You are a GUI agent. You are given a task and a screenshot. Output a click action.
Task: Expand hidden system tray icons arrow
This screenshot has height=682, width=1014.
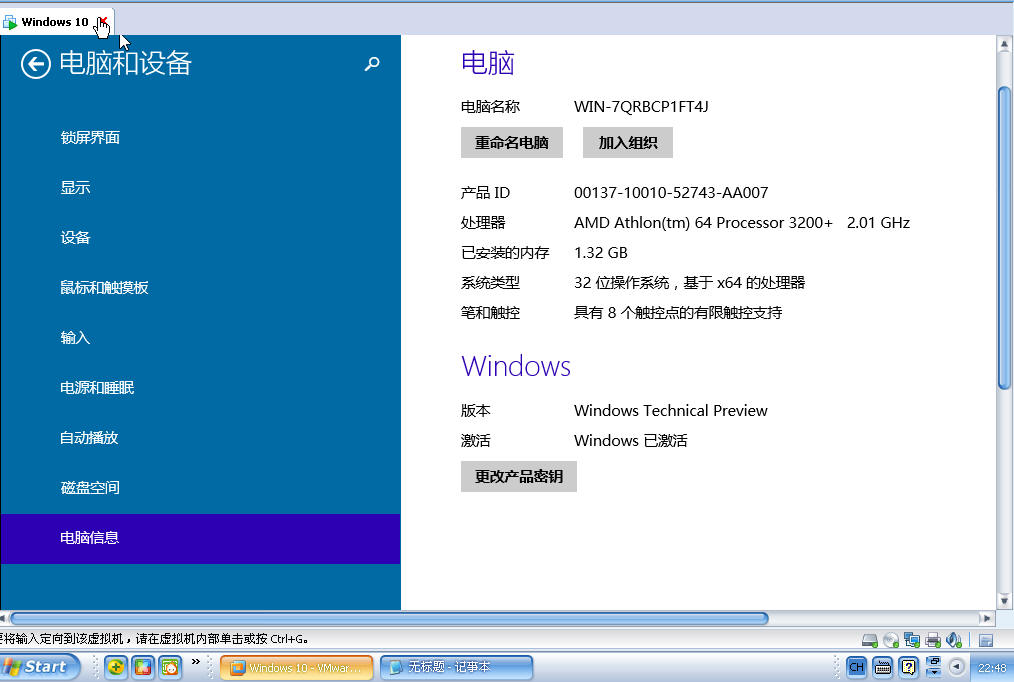click(x=957, y=666)
